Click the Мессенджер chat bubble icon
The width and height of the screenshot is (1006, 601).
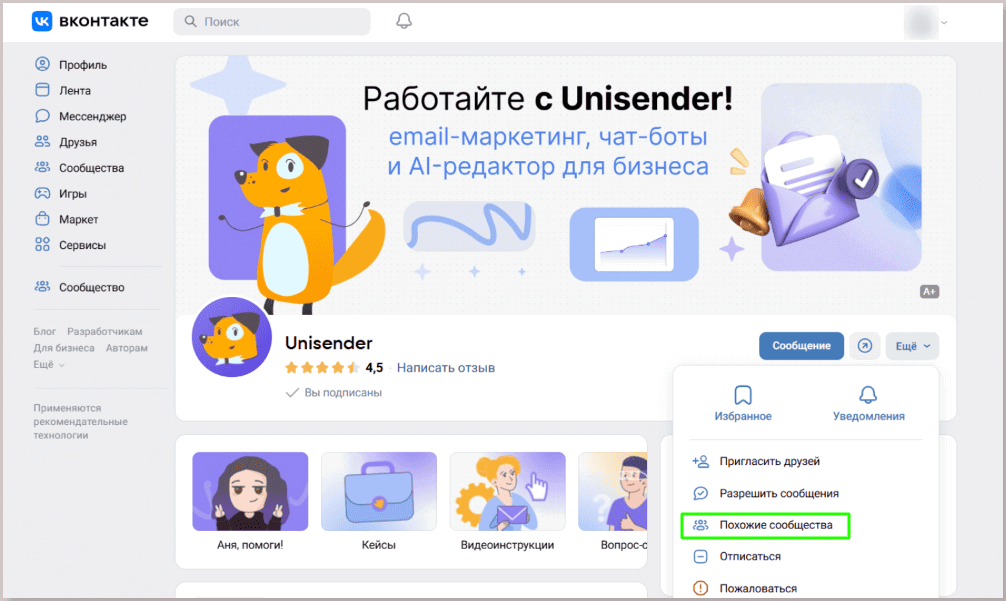point(42,115)
